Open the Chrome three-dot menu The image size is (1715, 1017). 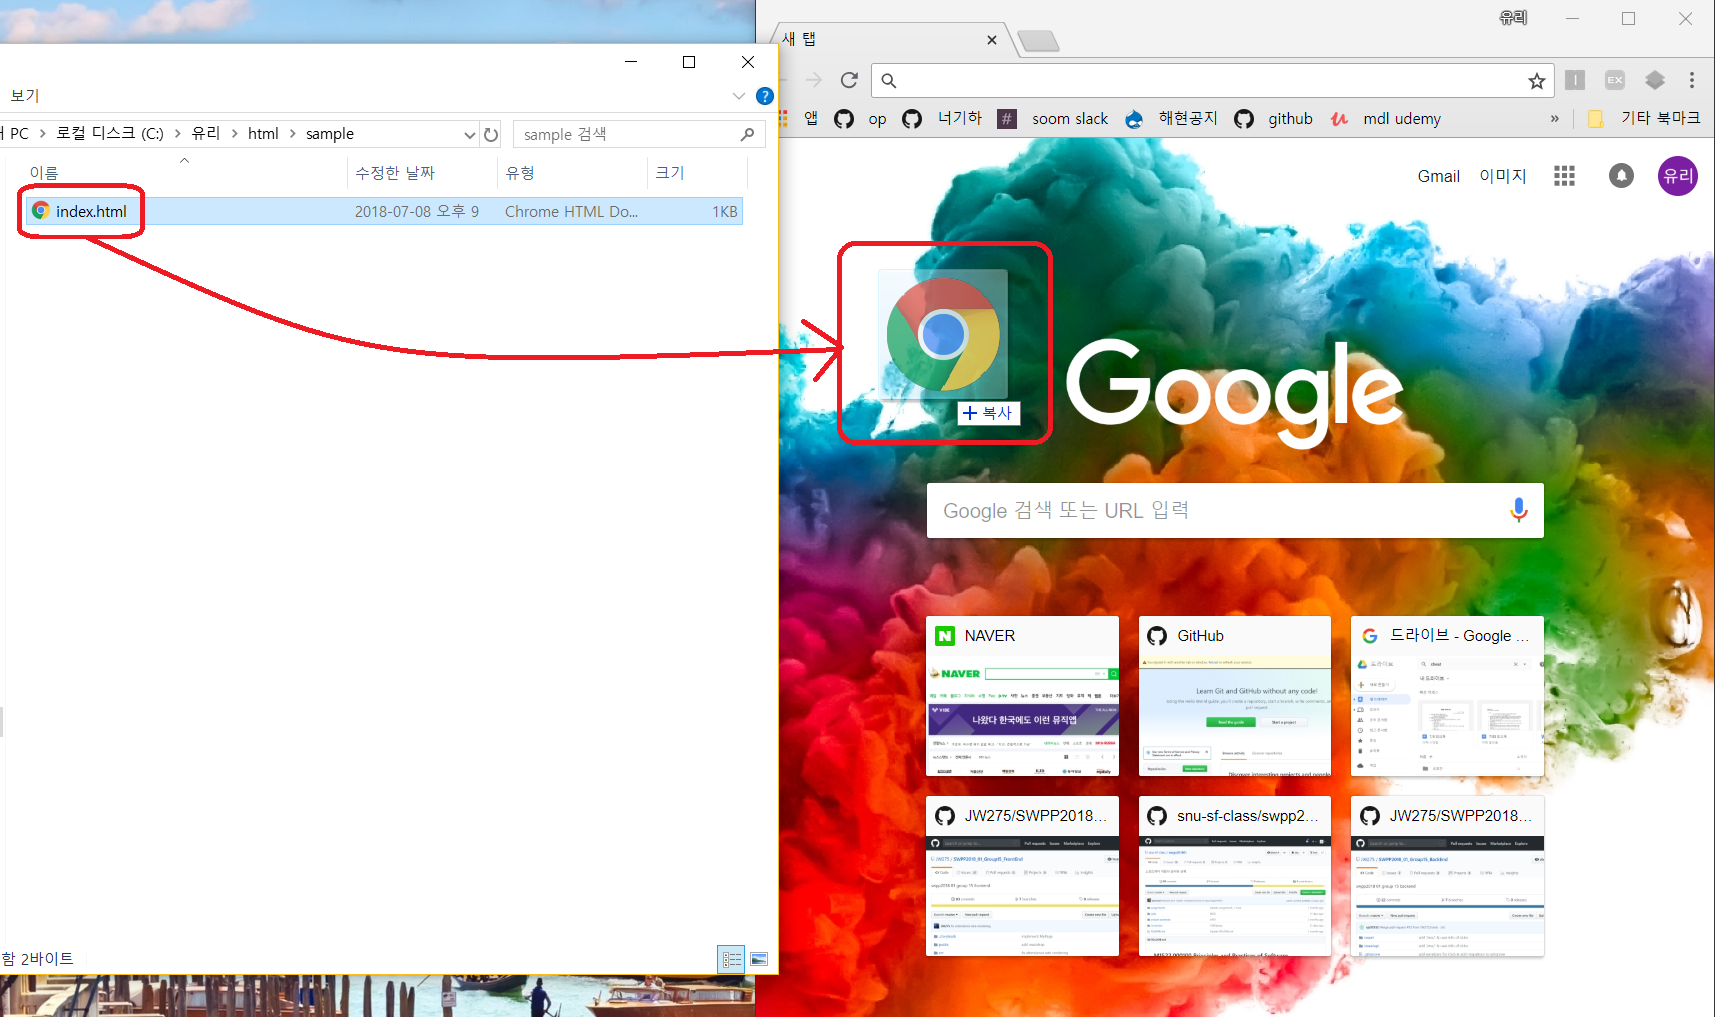1691,80
